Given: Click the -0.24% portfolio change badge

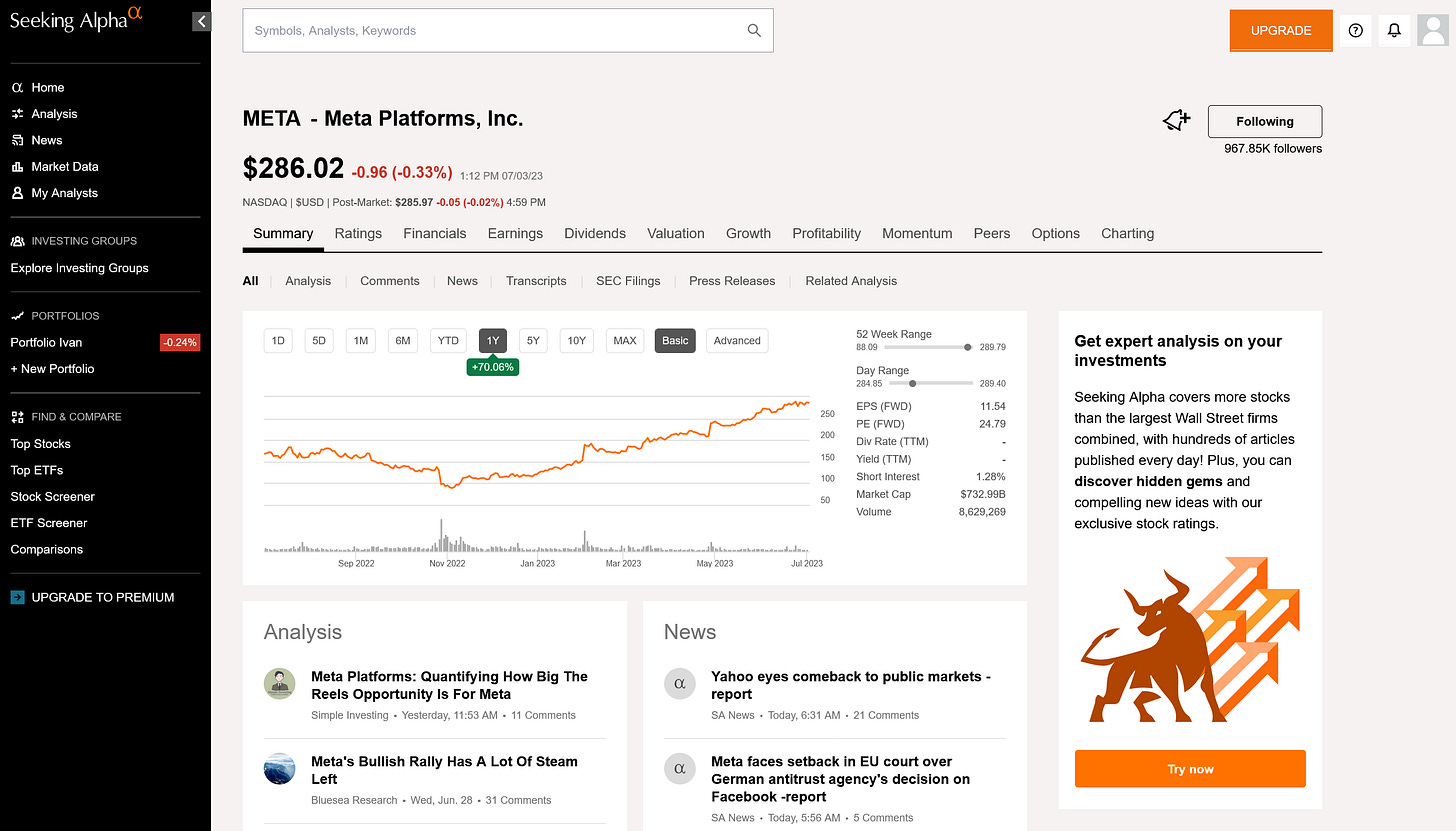Looking at the screenshot, I should point(180,342).
